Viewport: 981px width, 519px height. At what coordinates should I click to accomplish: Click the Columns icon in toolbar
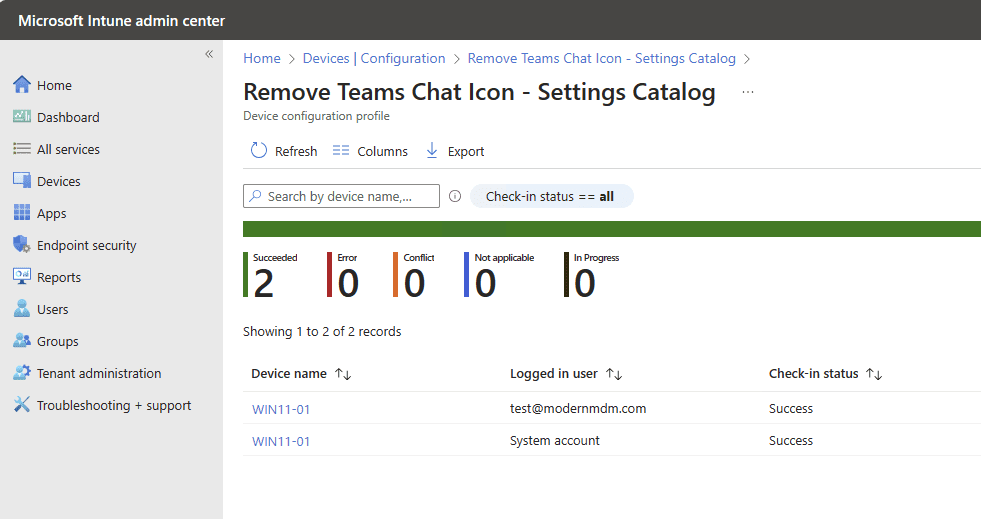point(341,151)
